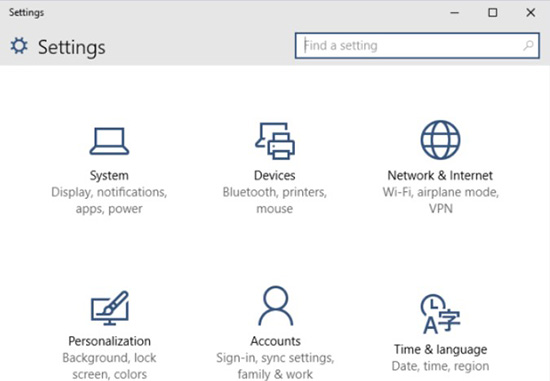Click 'Display, notifications, apps, power' description
This screenshot has width=550, height=381.
pyautogui.click(x=109, y=200)
